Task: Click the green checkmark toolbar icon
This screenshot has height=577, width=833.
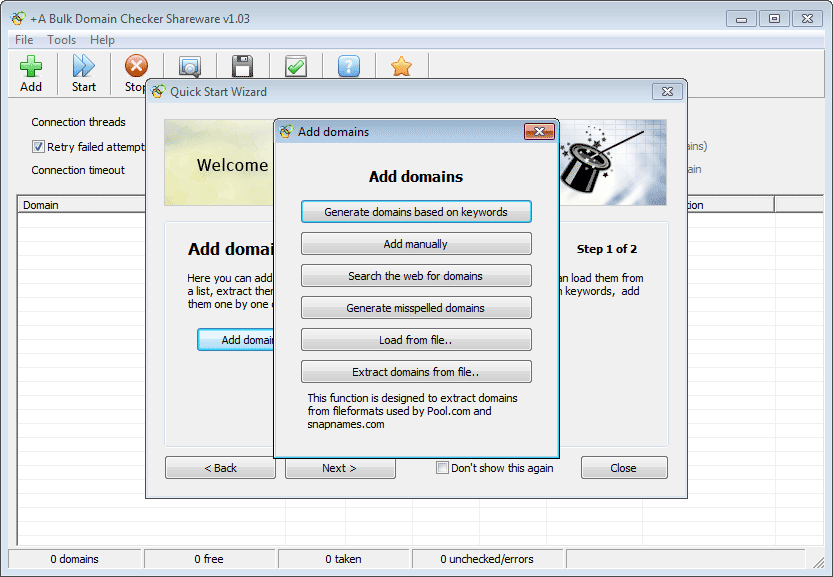Action: coord(296,66)
